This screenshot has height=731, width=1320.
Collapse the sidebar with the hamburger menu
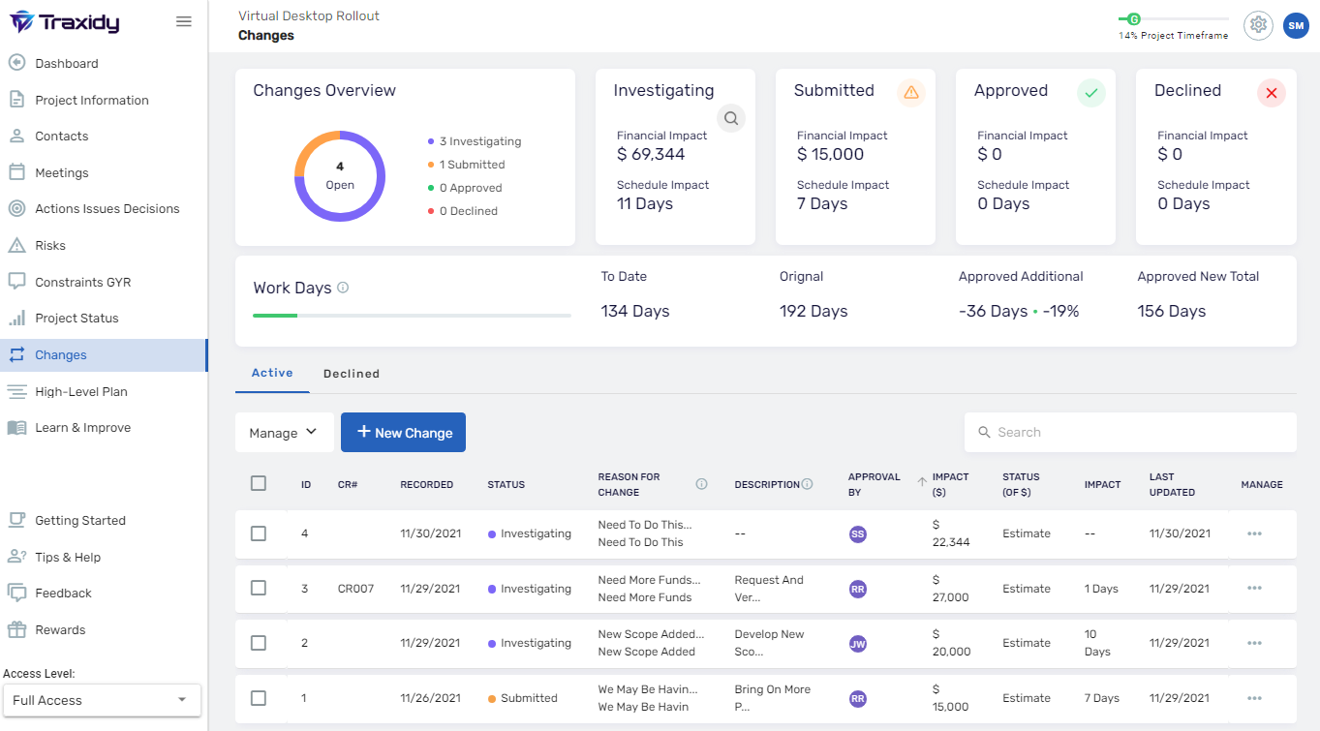click(183, 20)
